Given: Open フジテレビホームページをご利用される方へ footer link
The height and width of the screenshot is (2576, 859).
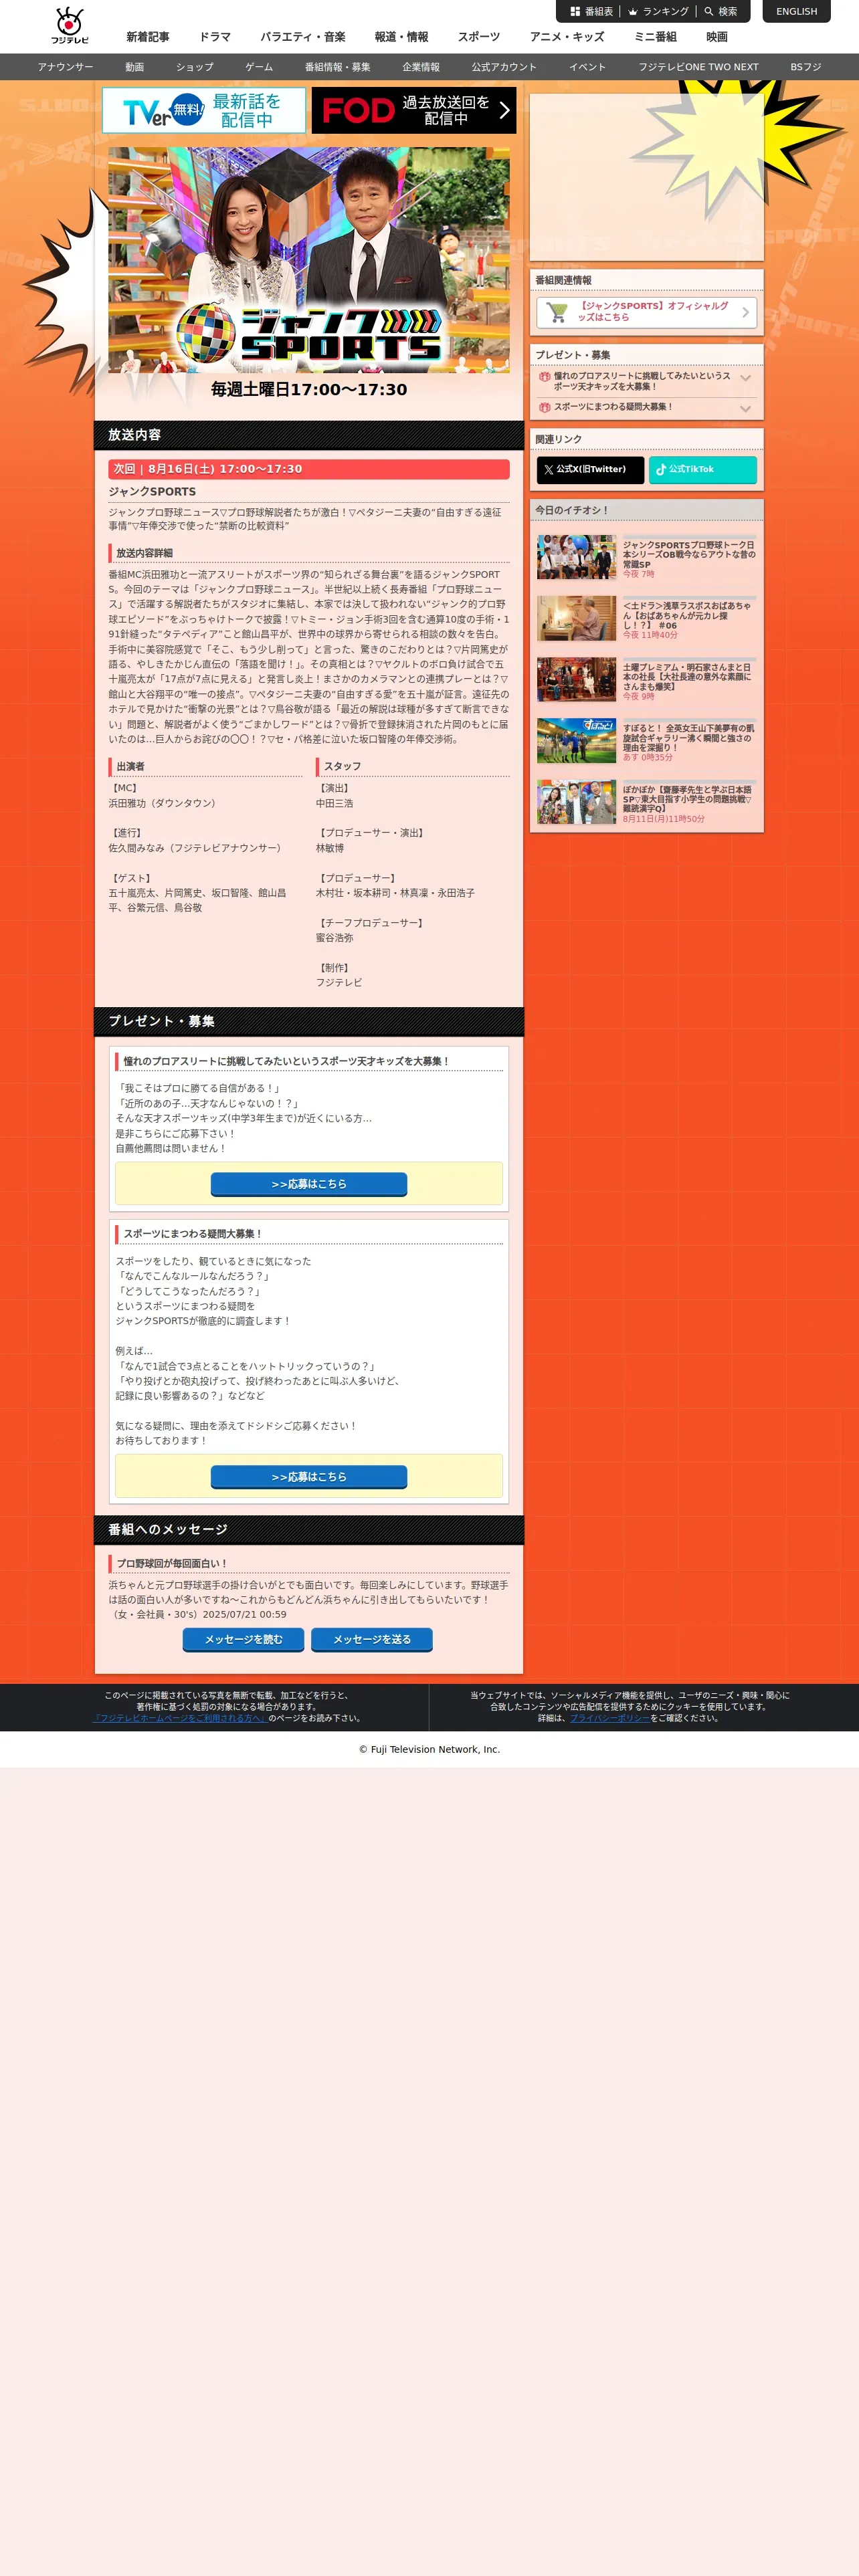Looking at the screenshot, I should point(180,1718).
